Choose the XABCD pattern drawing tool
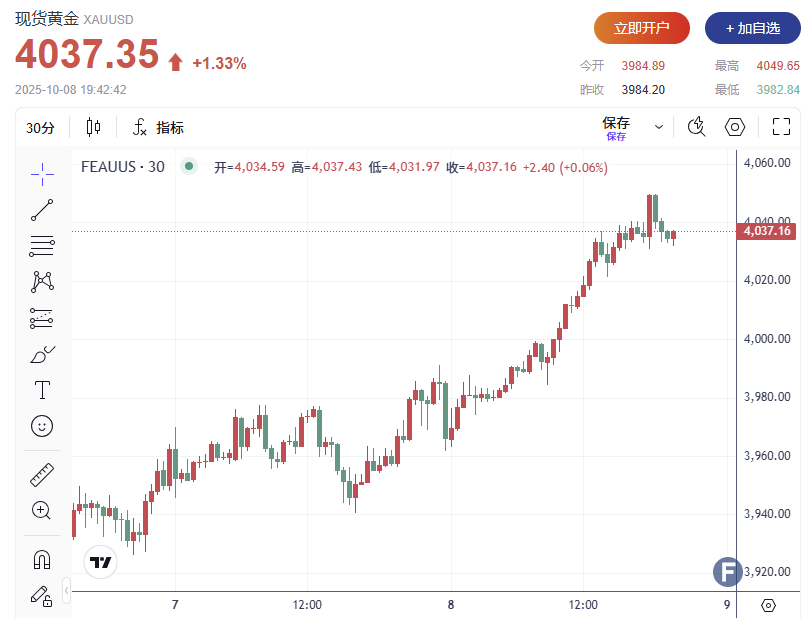The height and width of the screenshot is (618, 806). pyautogui.click(x=42, y=282)
